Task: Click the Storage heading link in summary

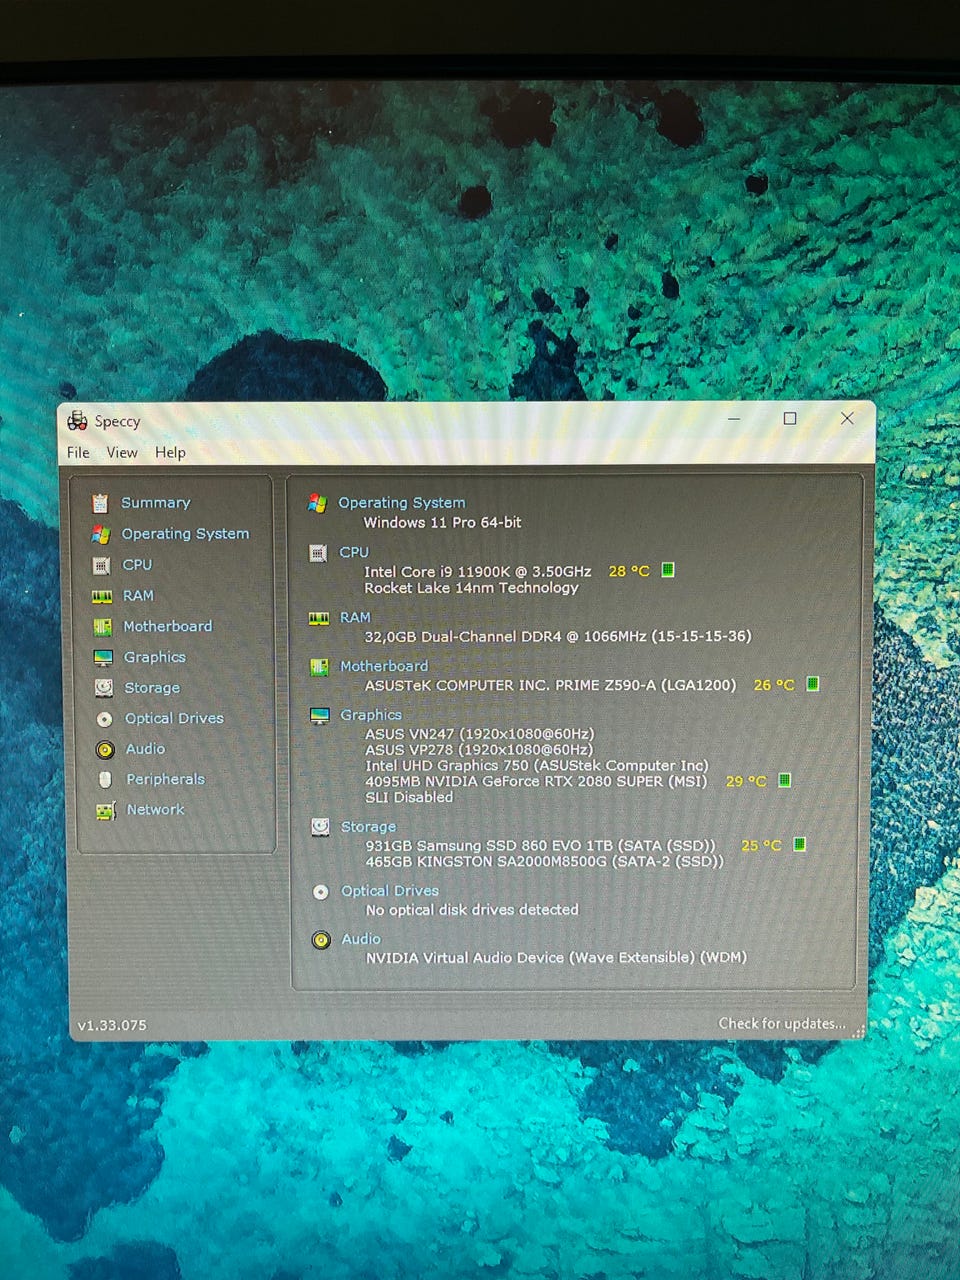Action: (x=368, y=827)
